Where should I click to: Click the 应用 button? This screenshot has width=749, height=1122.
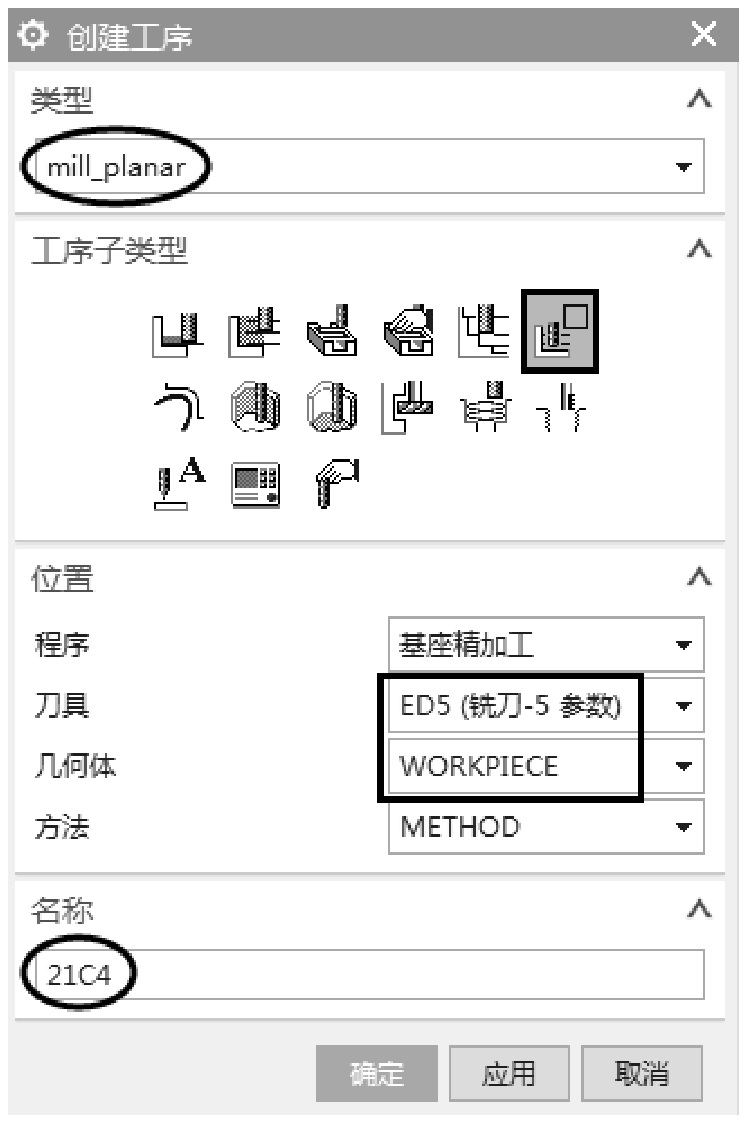coord(509,1073)
